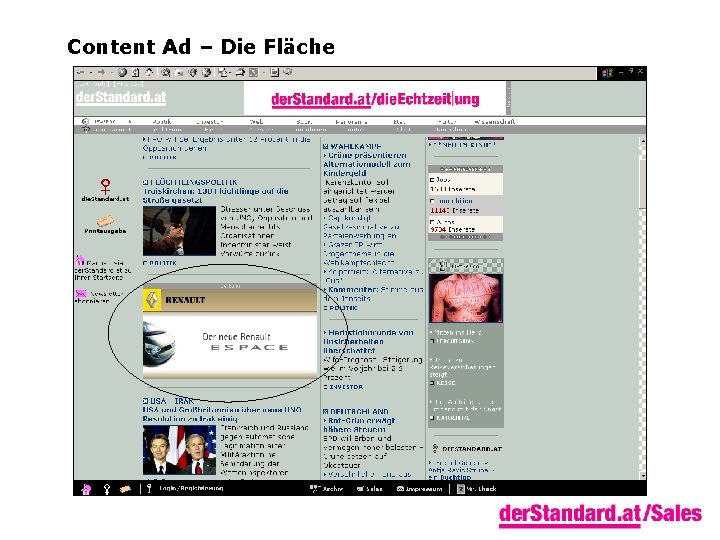Click the Messenger toolbar icon
The height and width of the screenshot is (540, 720).
288,72
